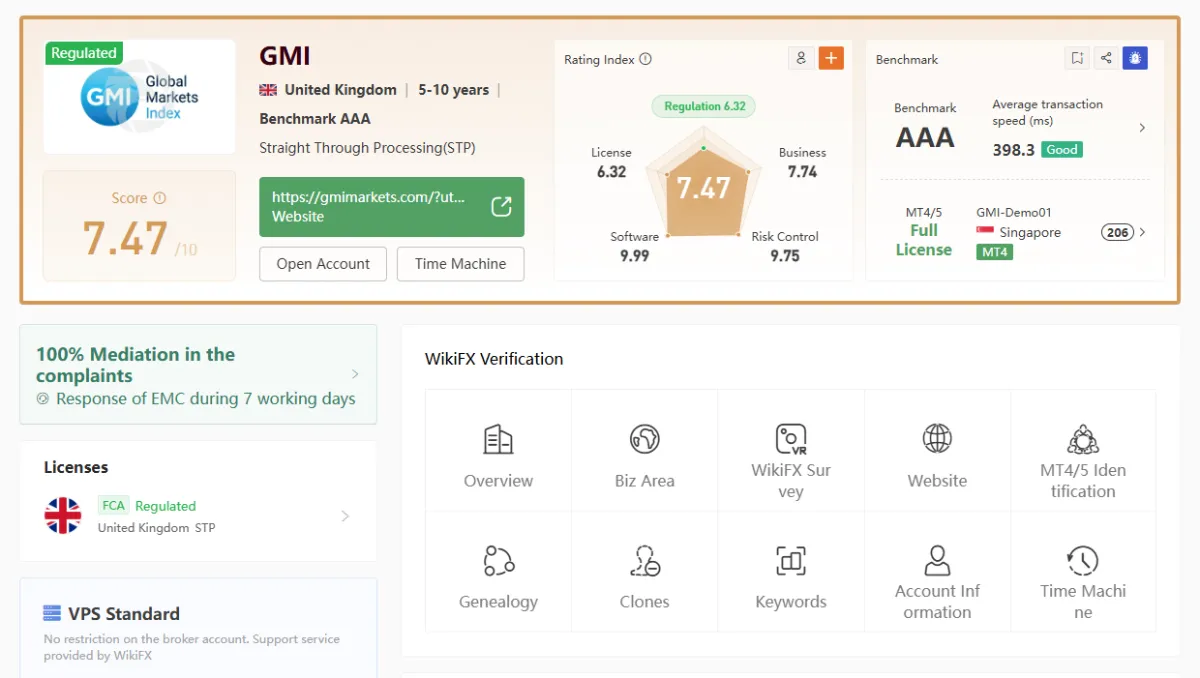The image size is (1200, 678).
Task: Click the share icon in Benchmark panel
Action: tap(1106, 58)
